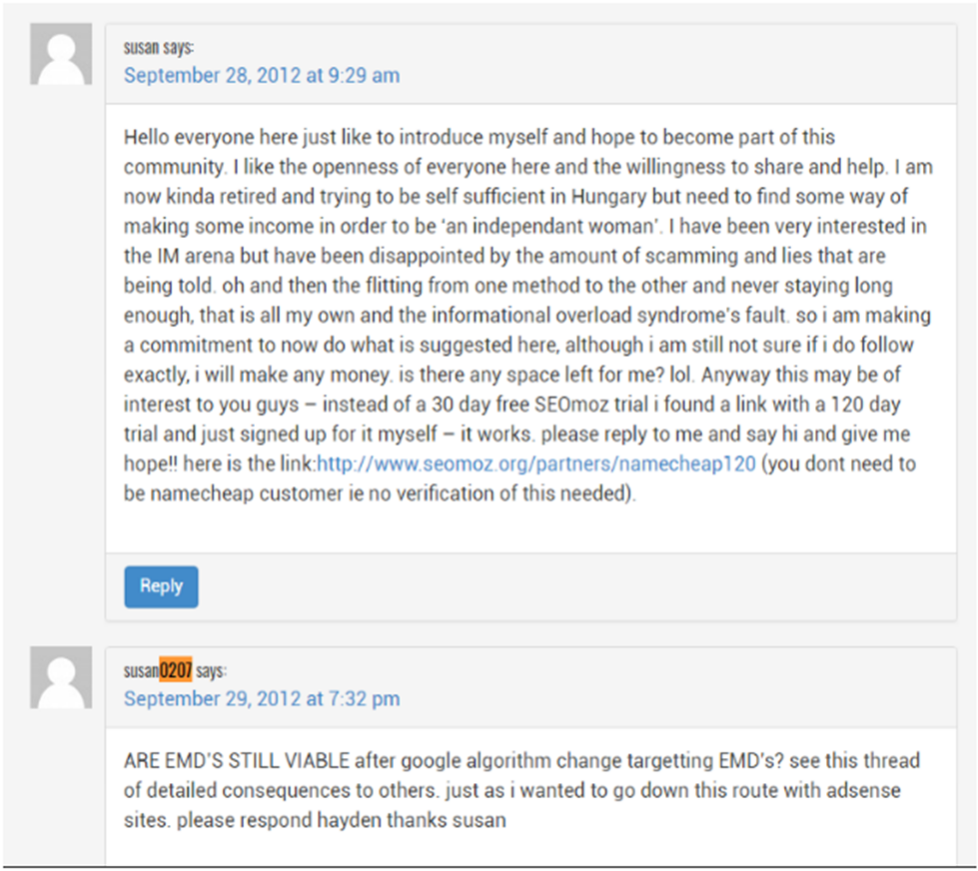Viewport: 978px width, 871px height.
Task: Click the orange highlighted "0207" text
Action: pyautogui.click(x=175, y=670)
